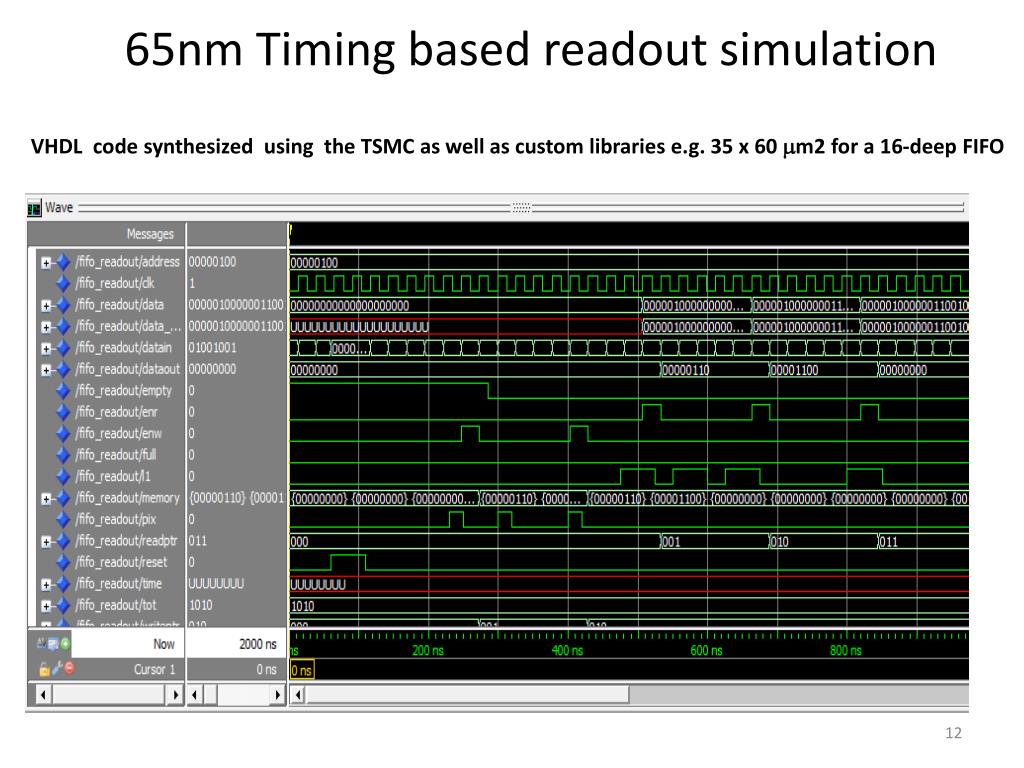
Task: Click the diamond icon for fifo_readout/empty
Action: [x=63, y=391]
